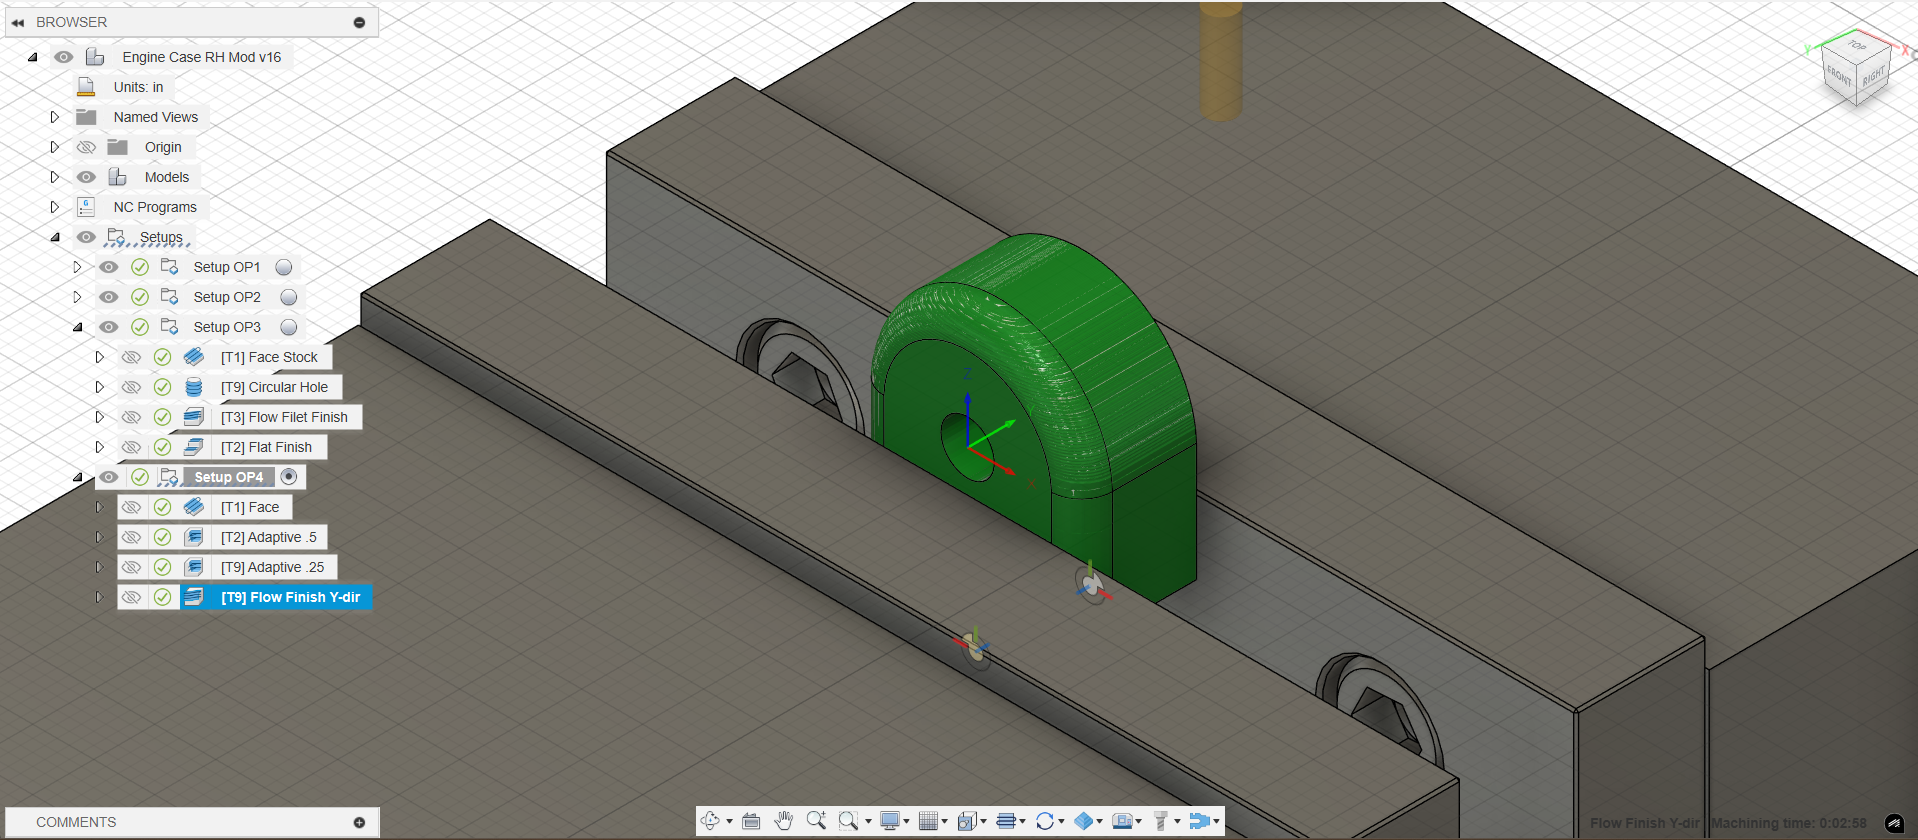
Task: Activate the Pan hand tool
Action: (783, 821)
